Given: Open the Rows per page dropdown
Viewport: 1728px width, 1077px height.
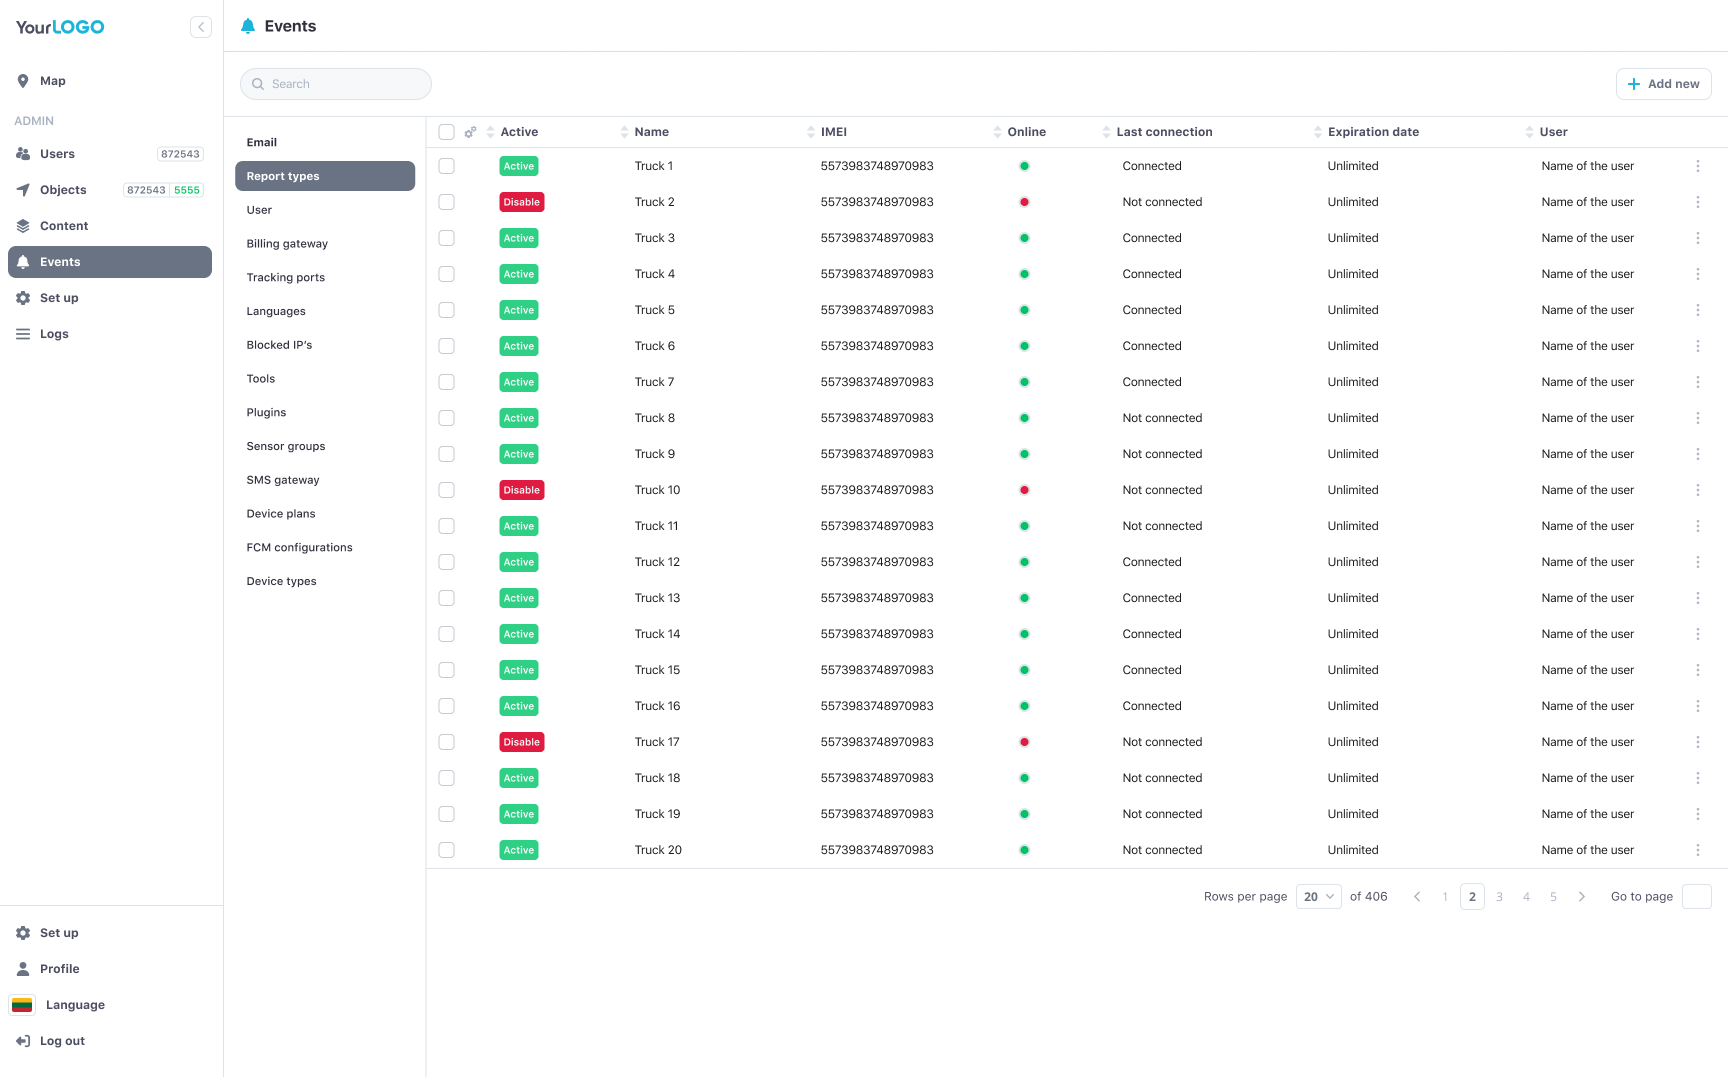Looking at the screenshot, I should tap(1319, 897).
